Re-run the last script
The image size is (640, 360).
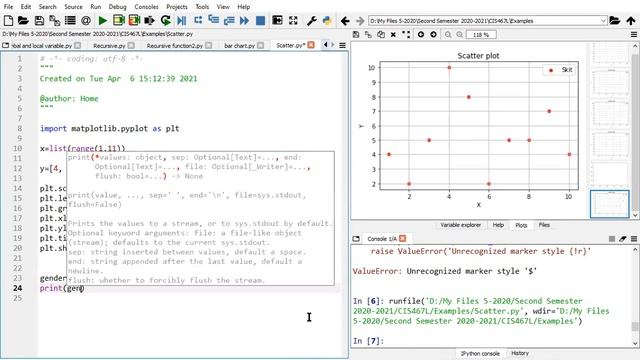pos(165,20)
